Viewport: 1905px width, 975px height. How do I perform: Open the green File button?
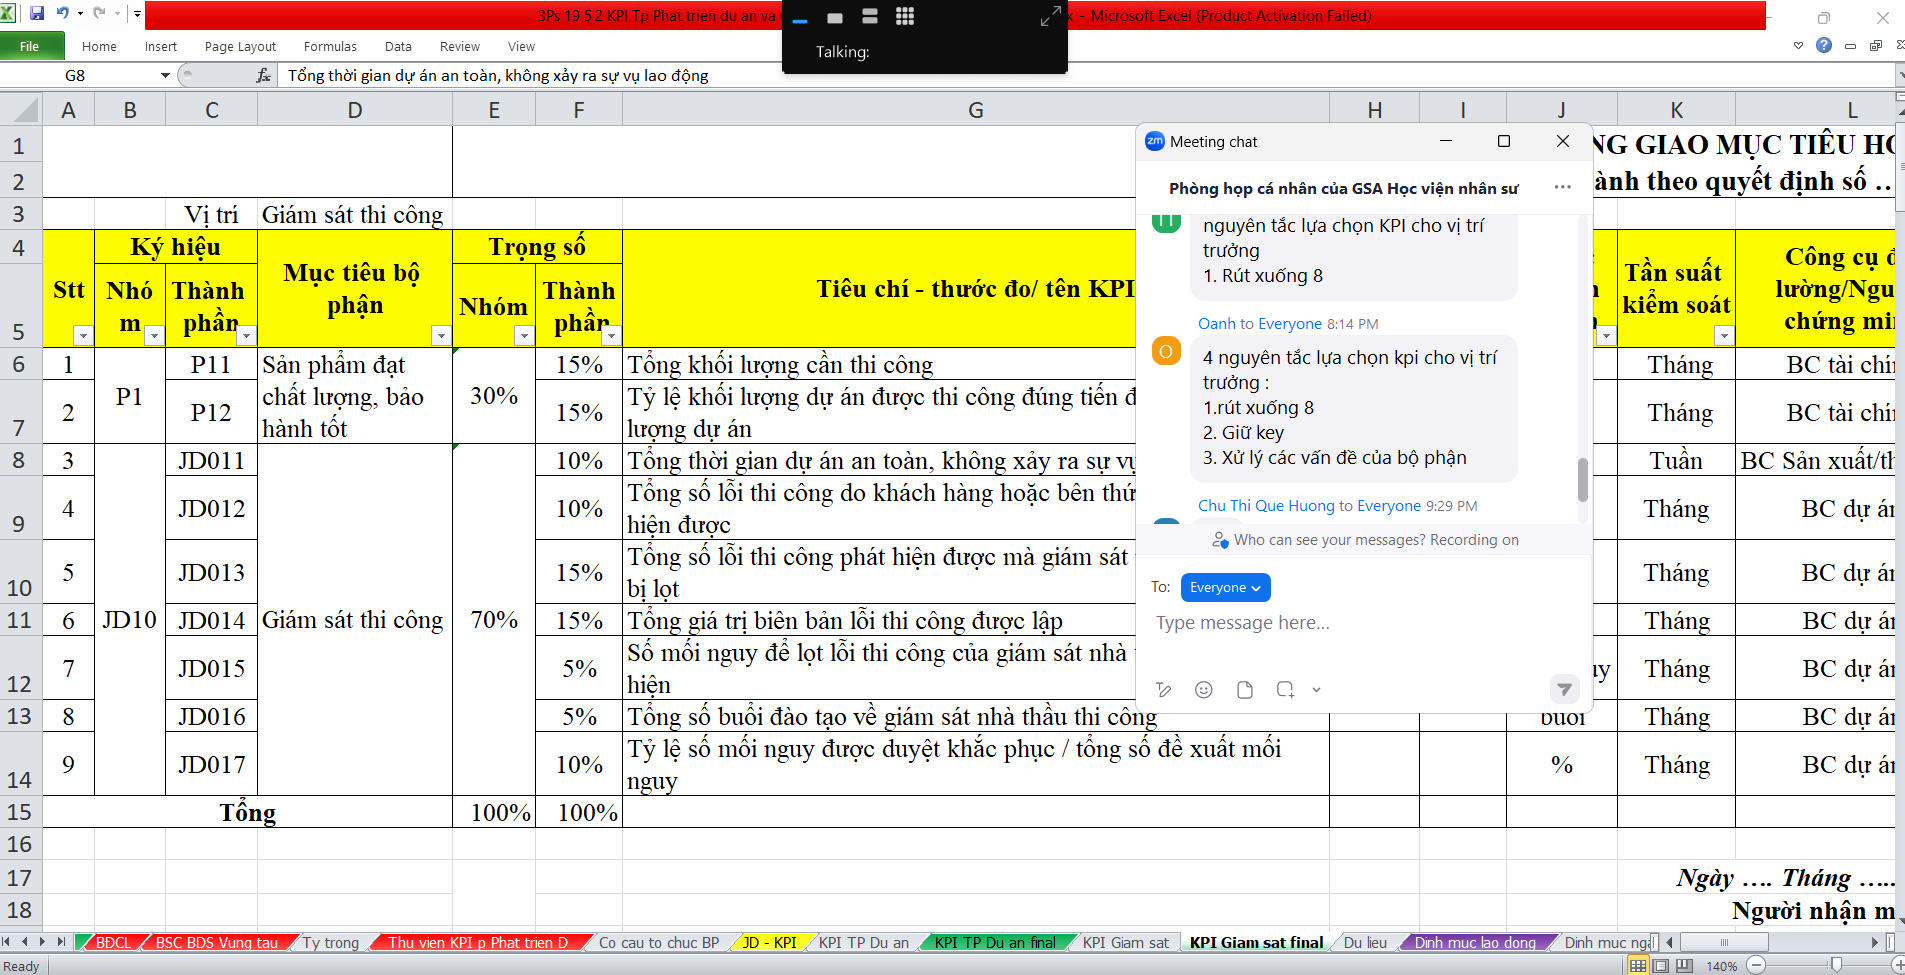pyautogui.click(x=31, y=46)
